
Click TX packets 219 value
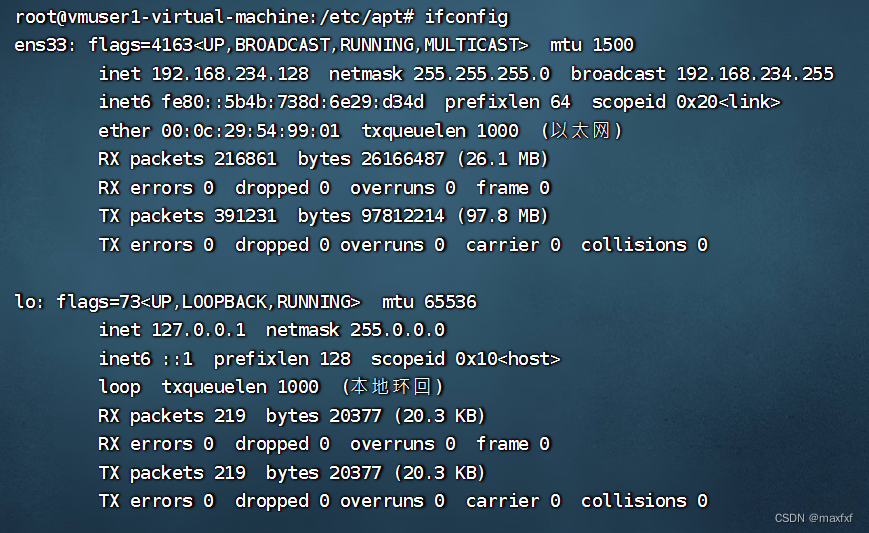click(230, 473)
